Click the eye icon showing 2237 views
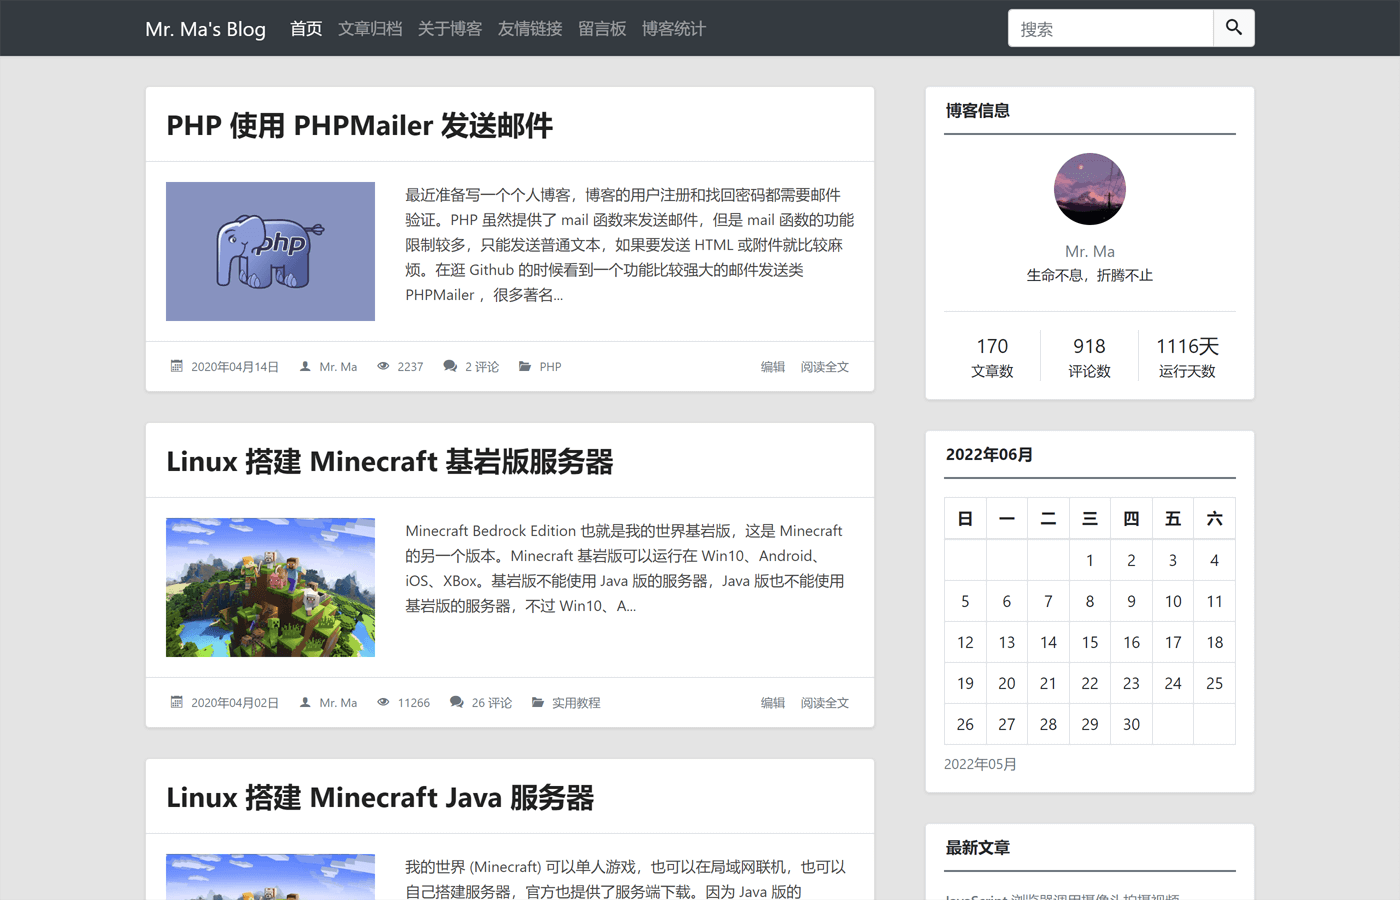1400x900 pixels. click(383, 366)
